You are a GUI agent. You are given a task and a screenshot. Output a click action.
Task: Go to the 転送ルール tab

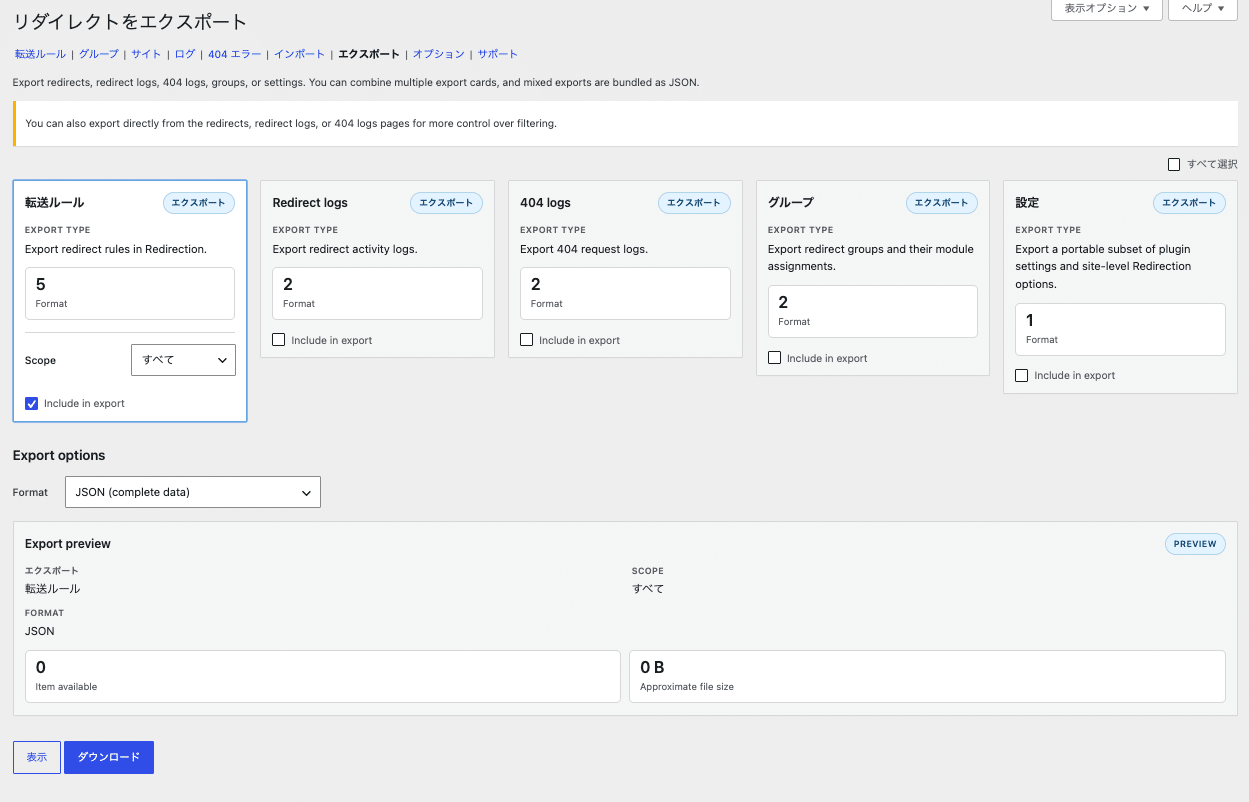40,54
